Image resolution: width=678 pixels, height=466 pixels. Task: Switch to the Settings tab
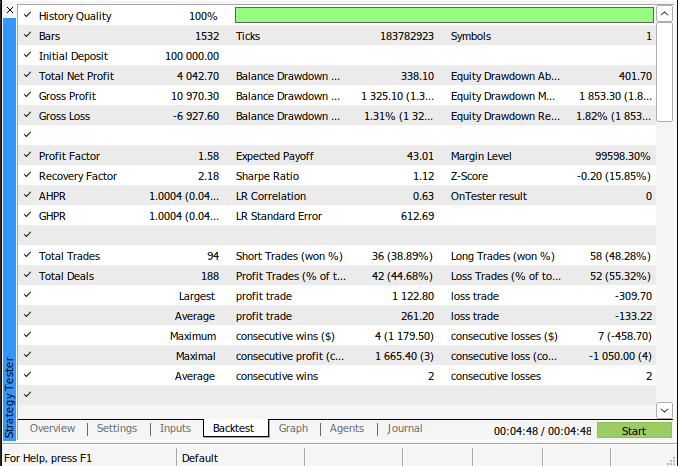[x=117, y=428]
